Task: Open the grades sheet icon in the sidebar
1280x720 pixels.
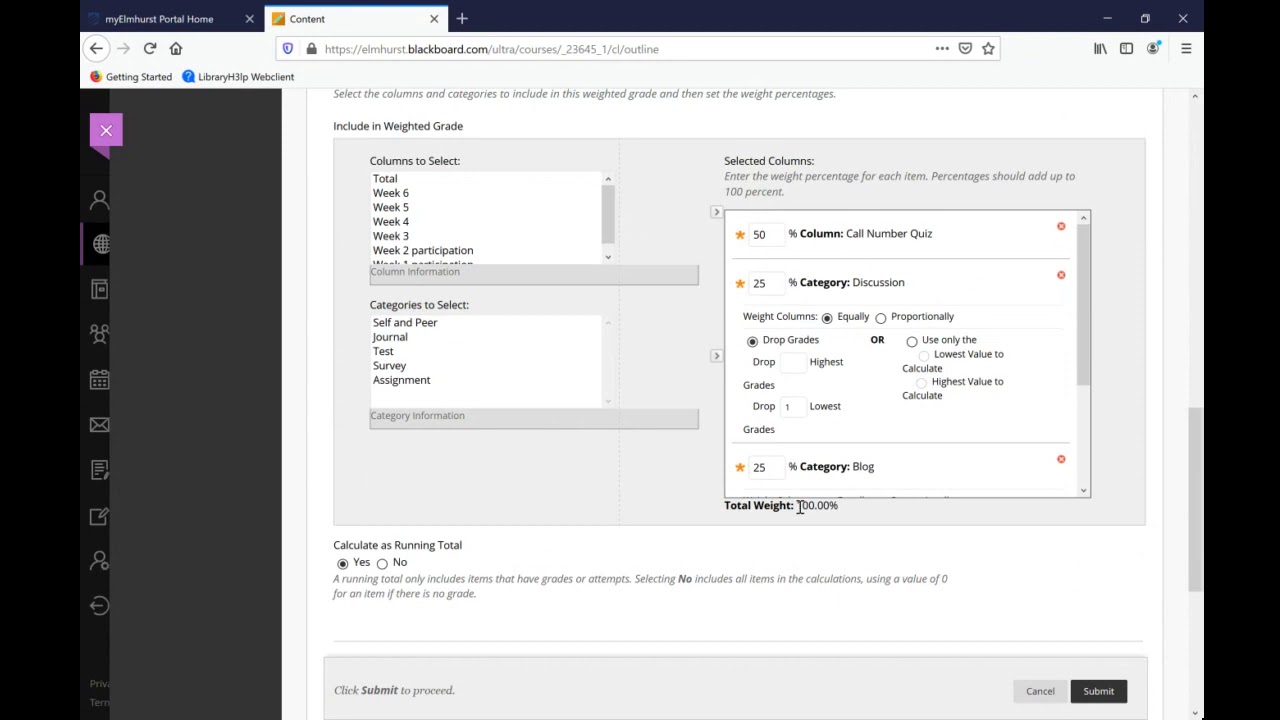Action: pos(100,470)
